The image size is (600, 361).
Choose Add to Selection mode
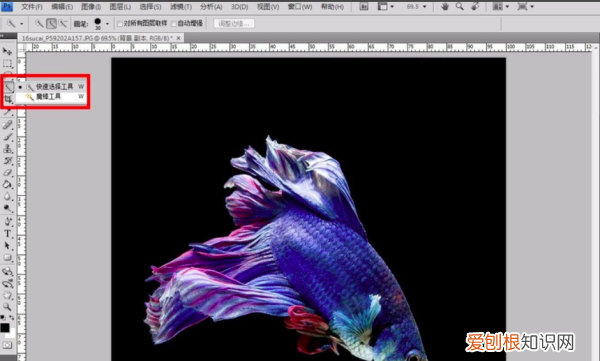(51, 24)
